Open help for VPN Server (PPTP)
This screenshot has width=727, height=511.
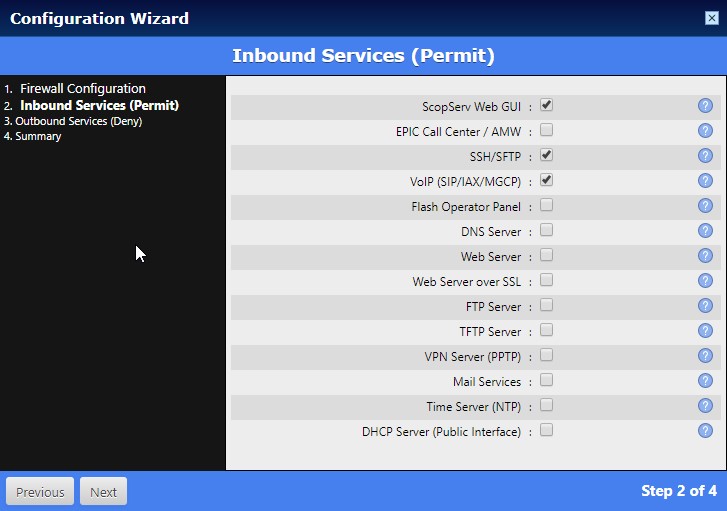(705, 356)
